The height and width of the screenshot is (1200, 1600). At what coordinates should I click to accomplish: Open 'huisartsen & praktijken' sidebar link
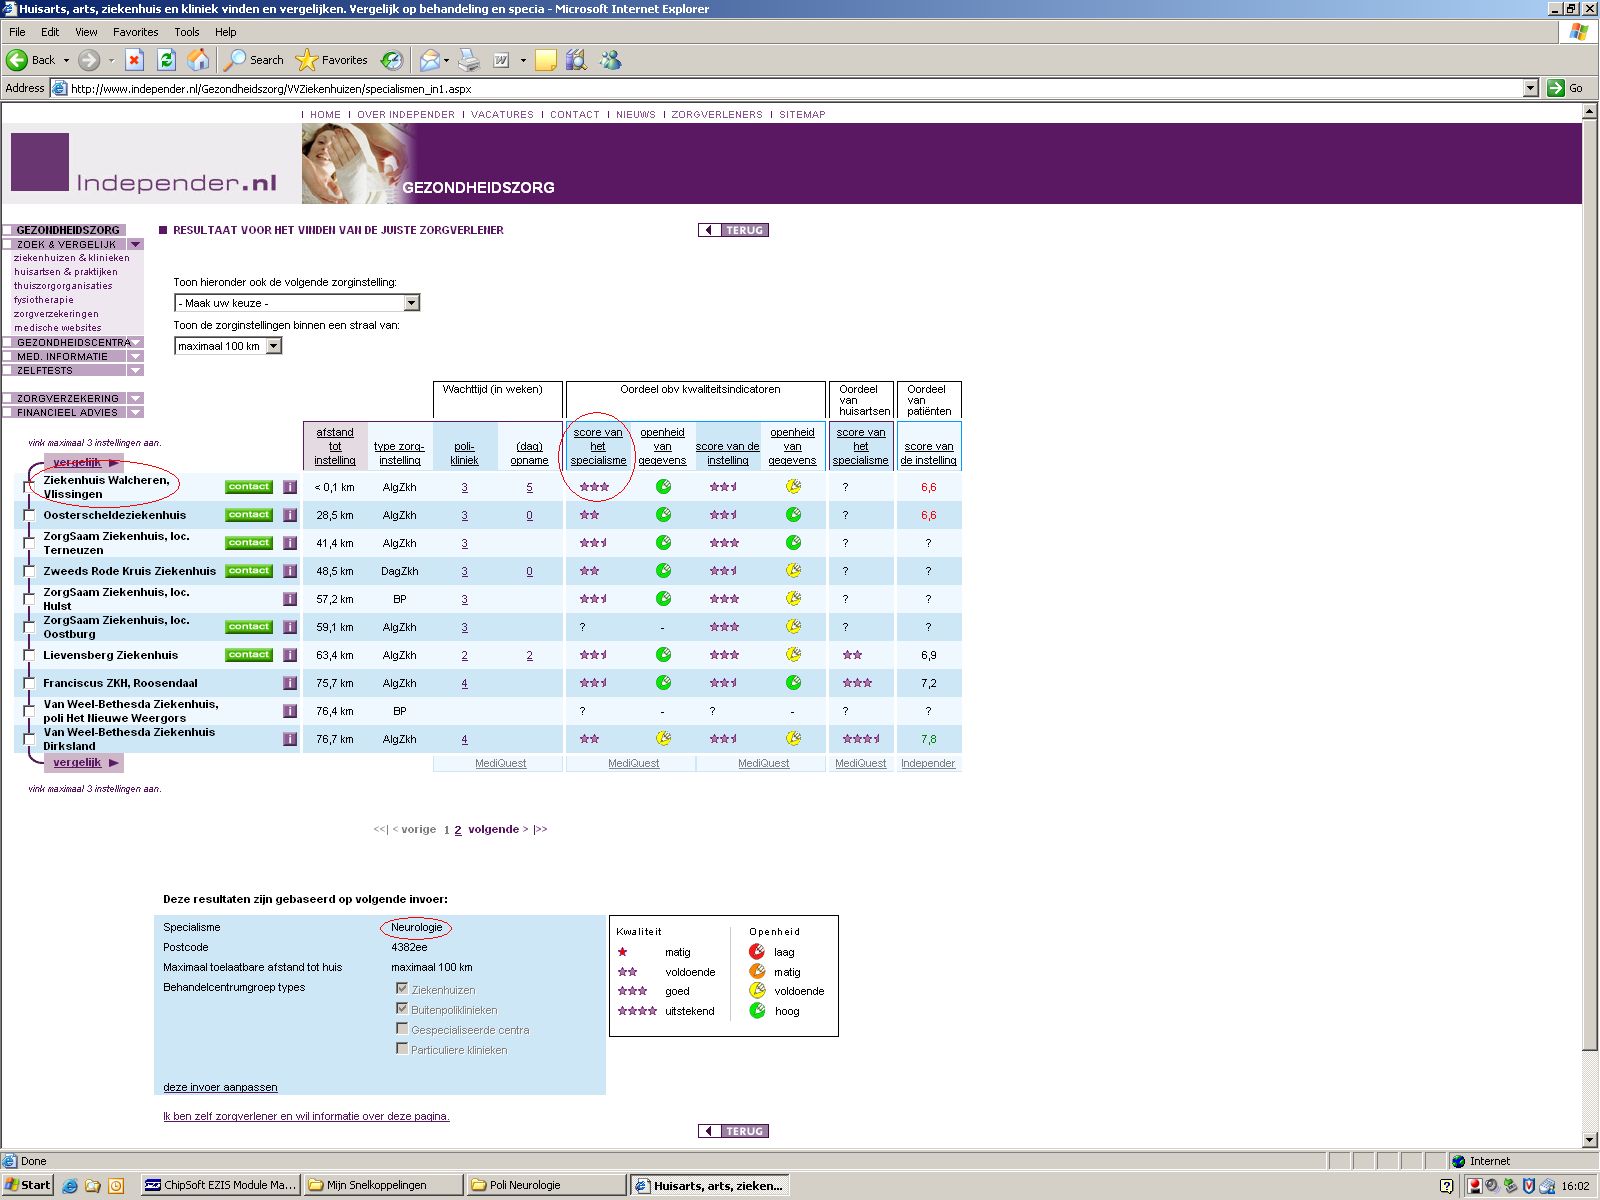[65, 272]
